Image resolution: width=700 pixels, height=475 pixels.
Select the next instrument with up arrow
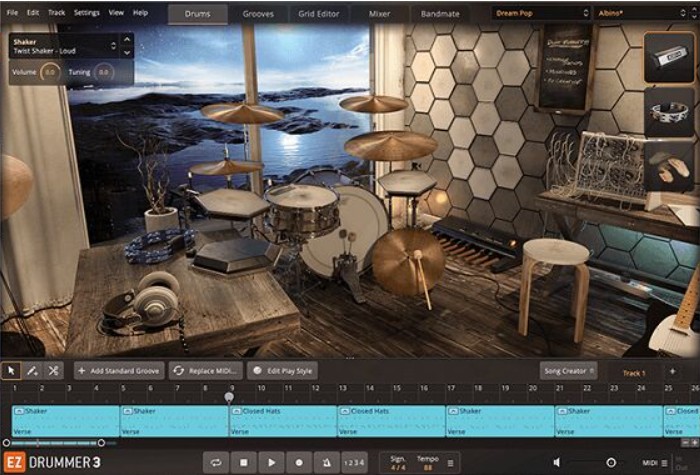[x=127, y=39]
